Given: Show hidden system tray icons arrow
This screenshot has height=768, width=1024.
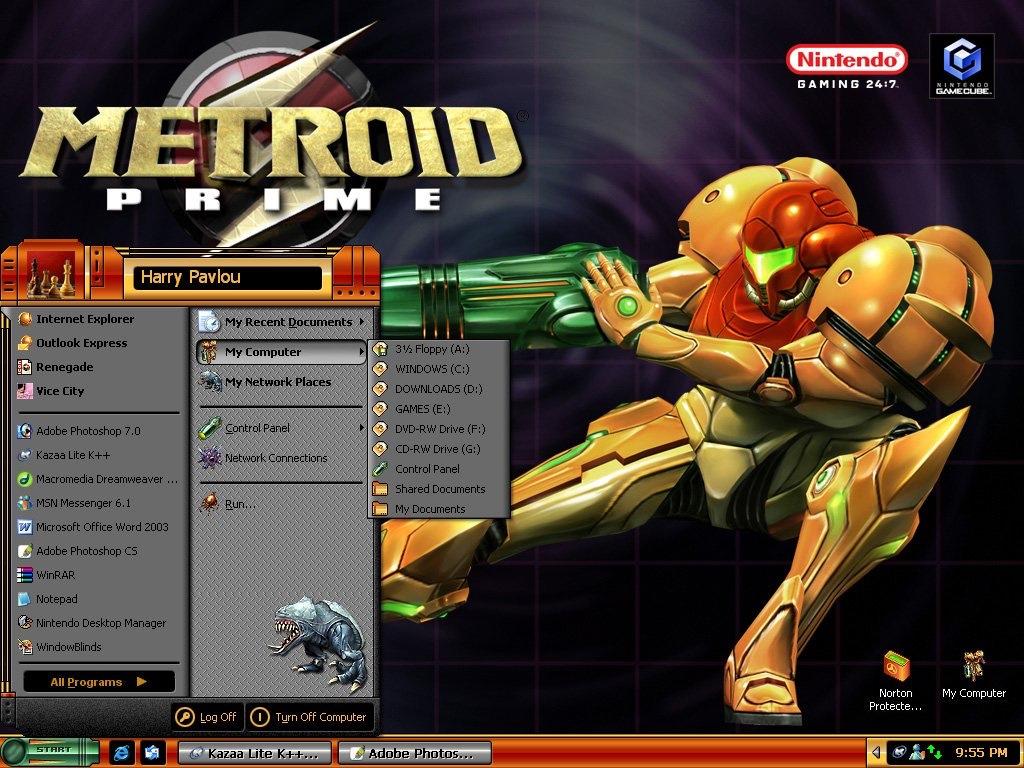Looking at the screenshot, I should coord(876,753).
